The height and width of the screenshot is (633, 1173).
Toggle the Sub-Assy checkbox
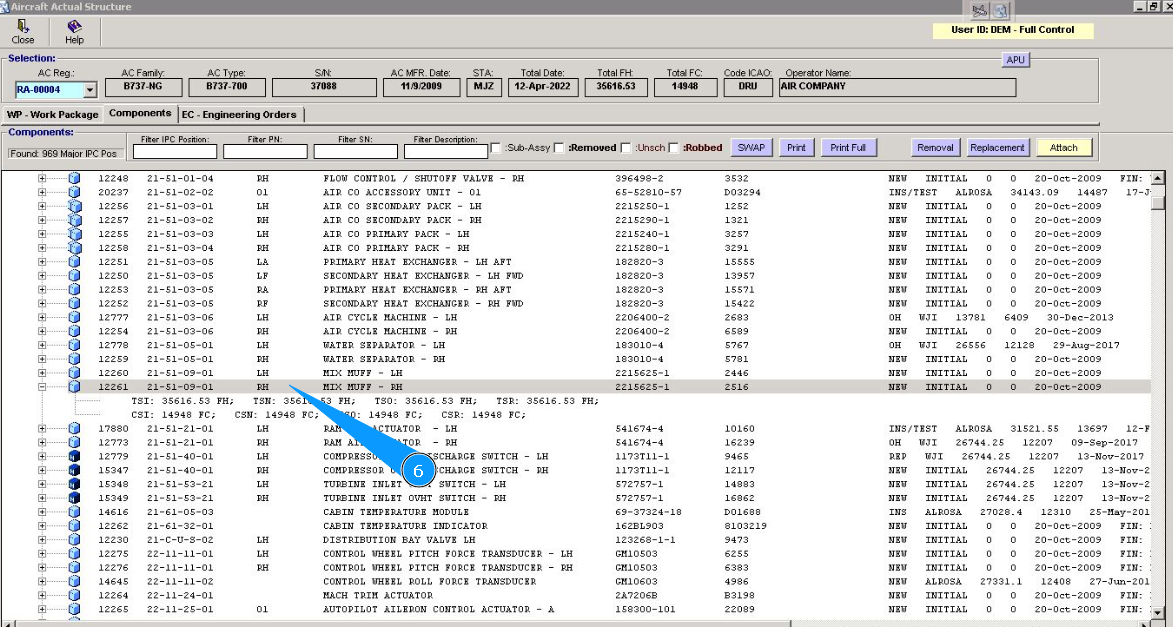495,147
